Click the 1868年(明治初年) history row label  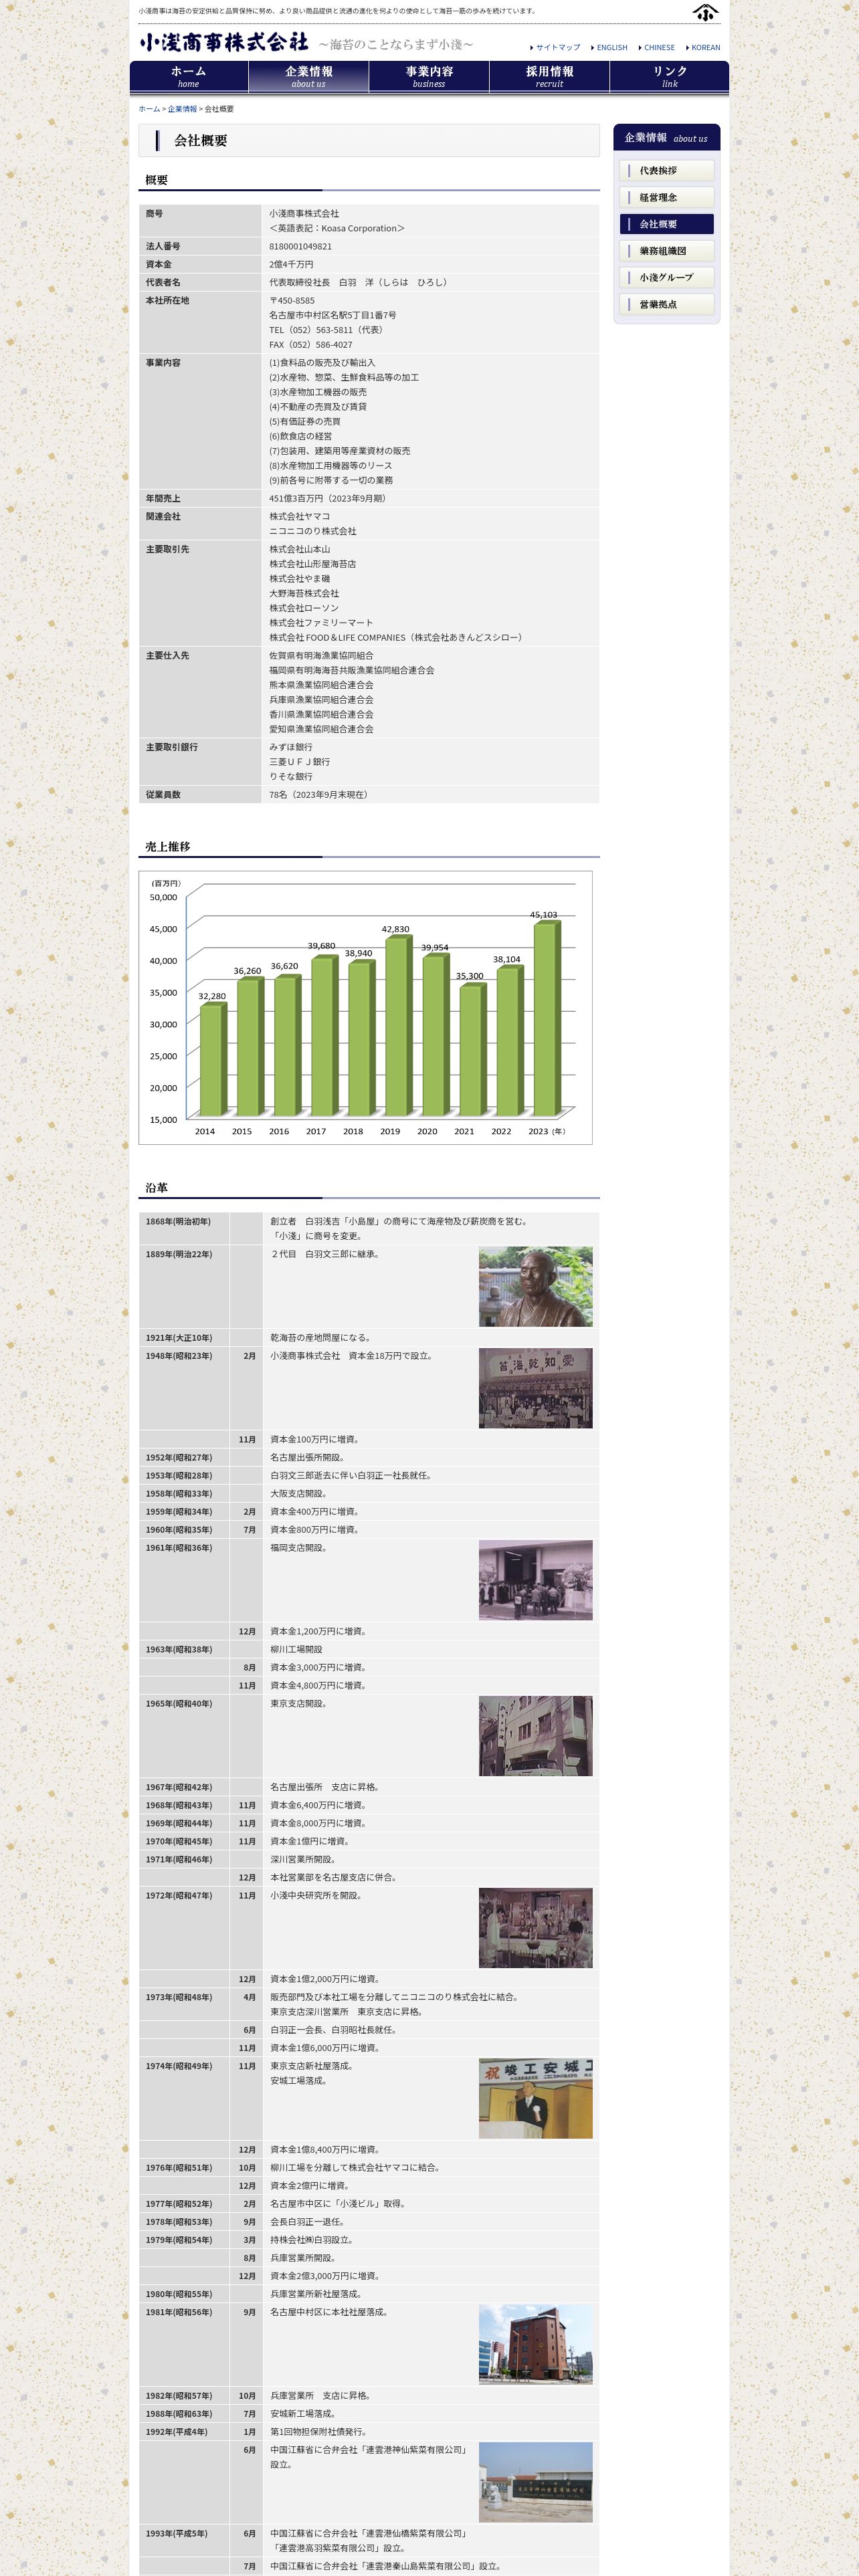click(x=178, y=1222)
